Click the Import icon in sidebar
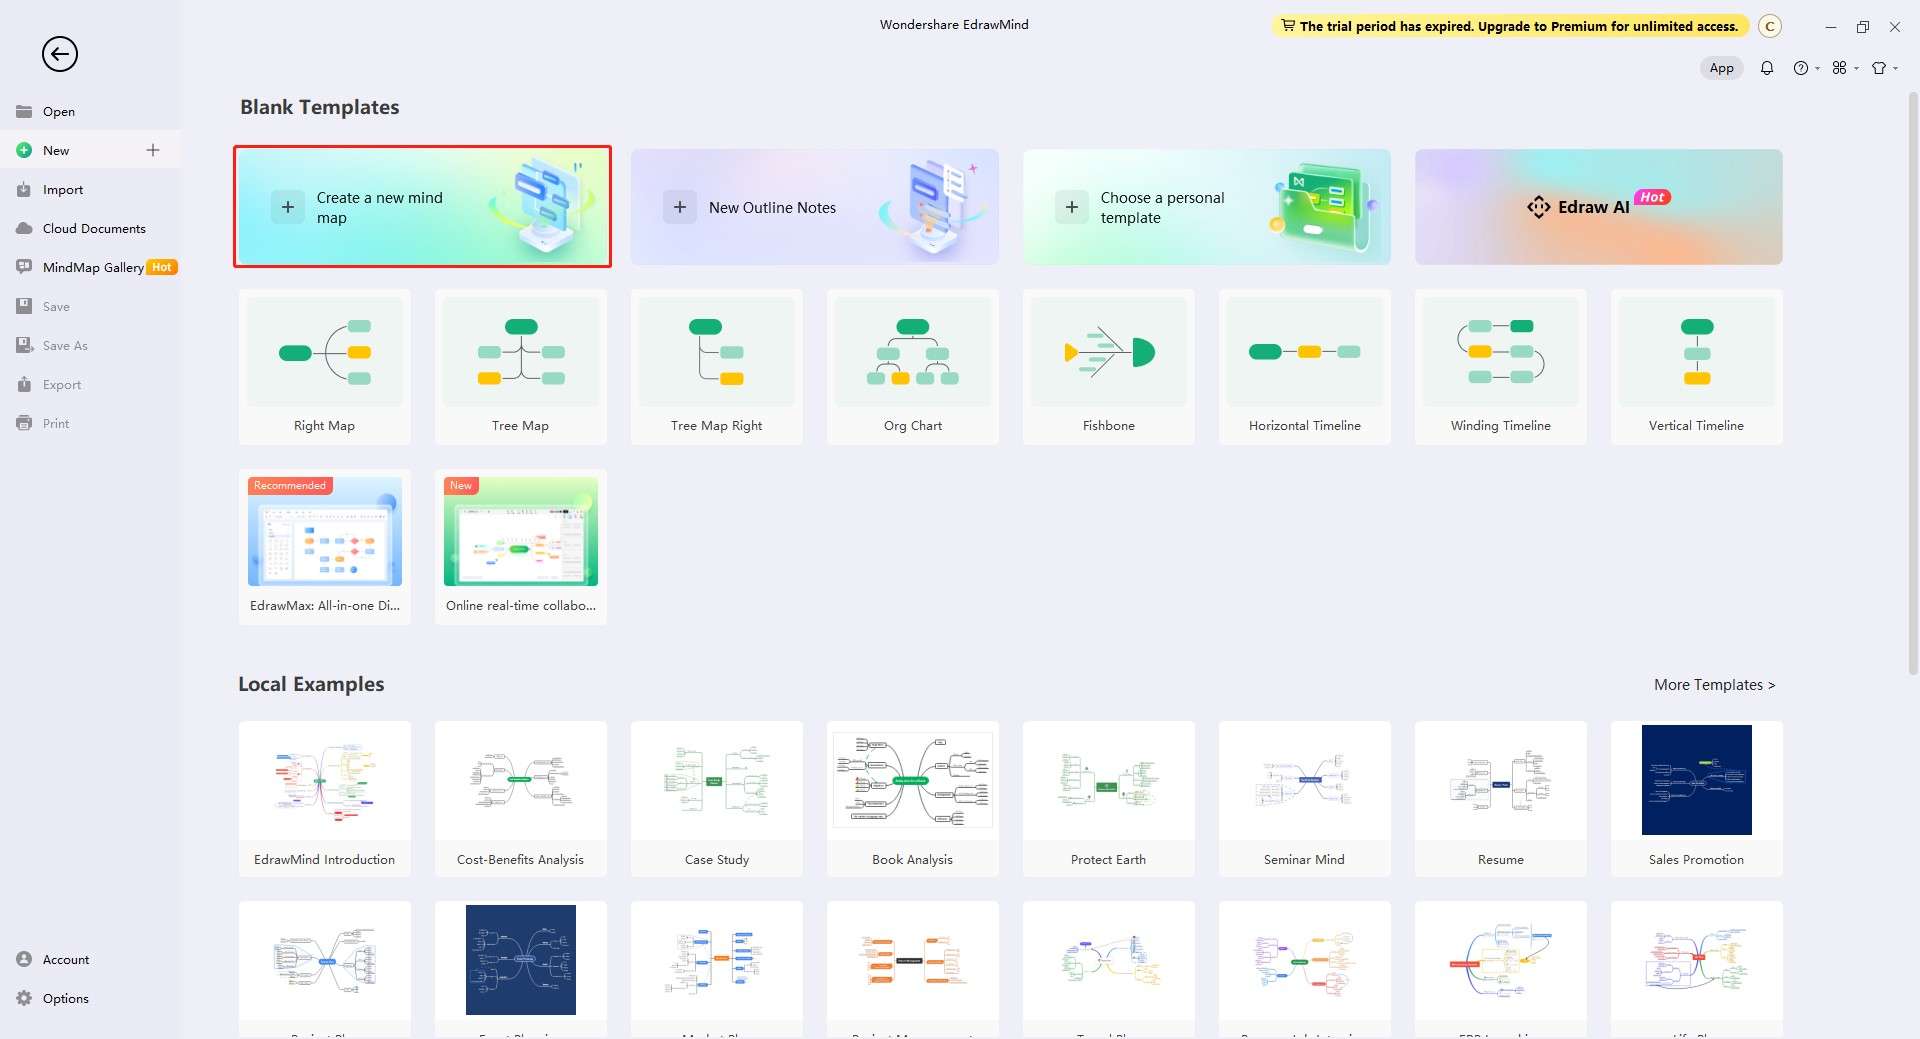The width and height of the screenshot is (1920, 1039). [24, 189]
